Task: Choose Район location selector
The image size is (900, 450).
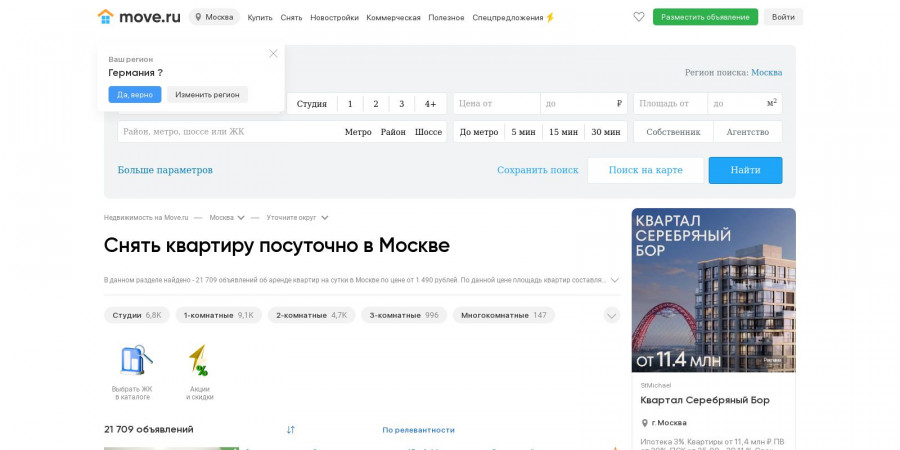Action: tap(393, 132)
